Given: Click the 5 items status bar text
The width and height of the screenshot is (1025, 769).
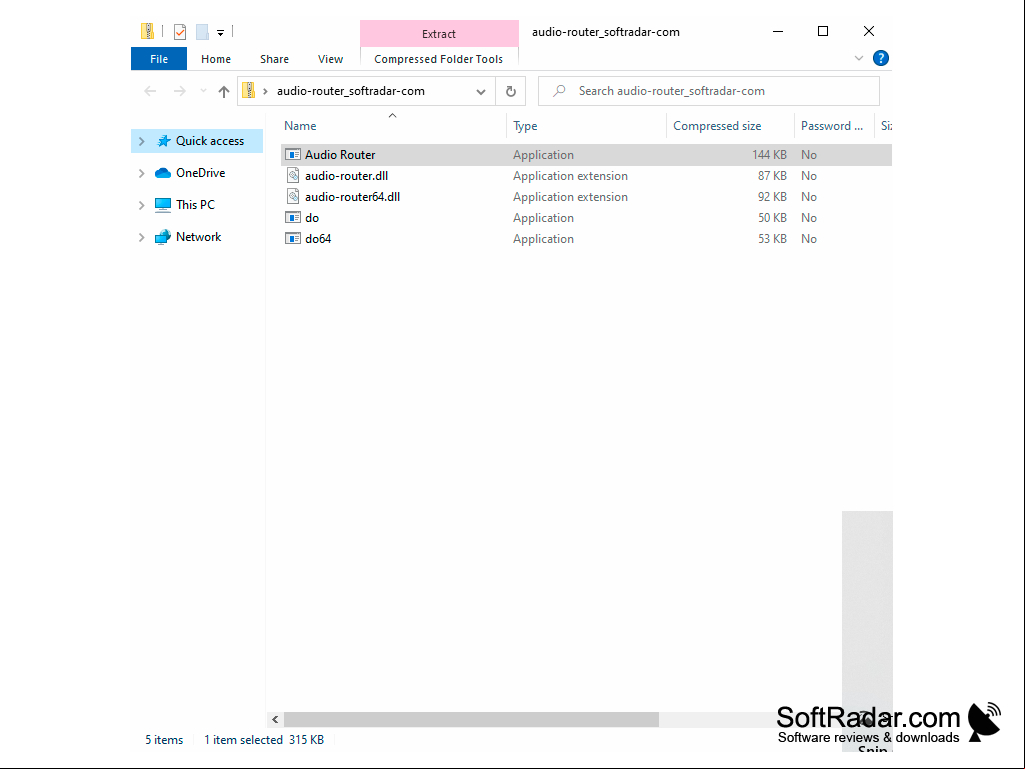Looking at the screenshot, I should coord(164,740).
